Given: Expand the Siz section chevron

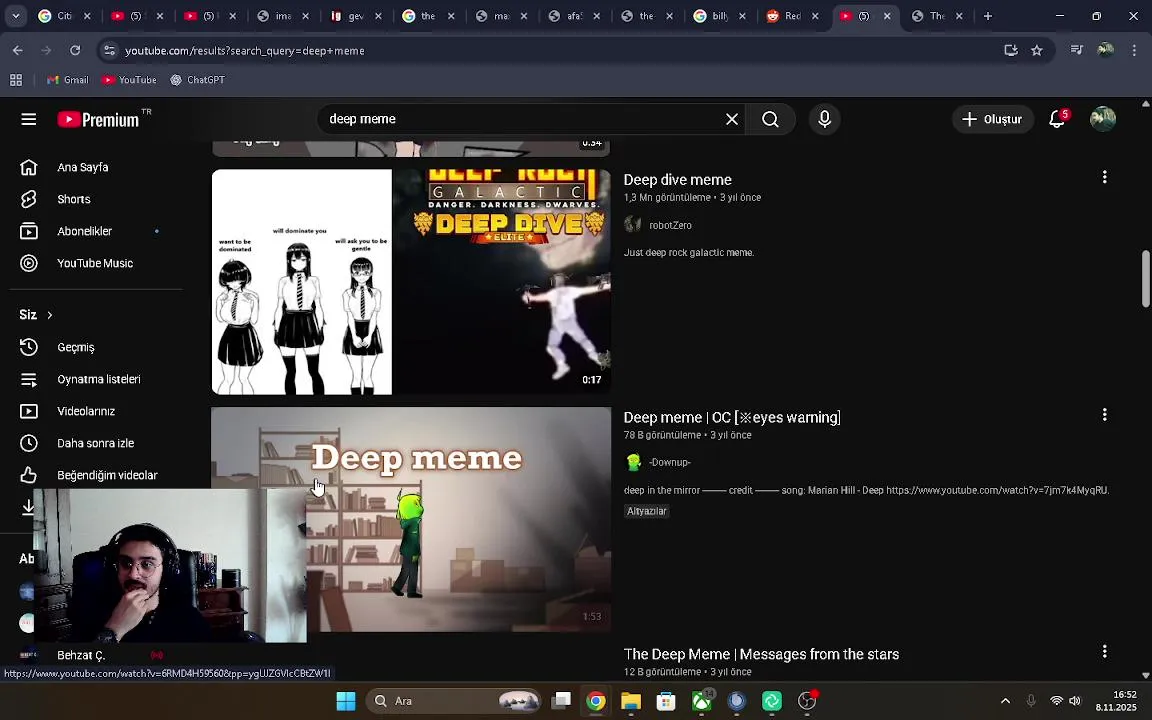Looking at the screenshot, I should coord(50,314).
